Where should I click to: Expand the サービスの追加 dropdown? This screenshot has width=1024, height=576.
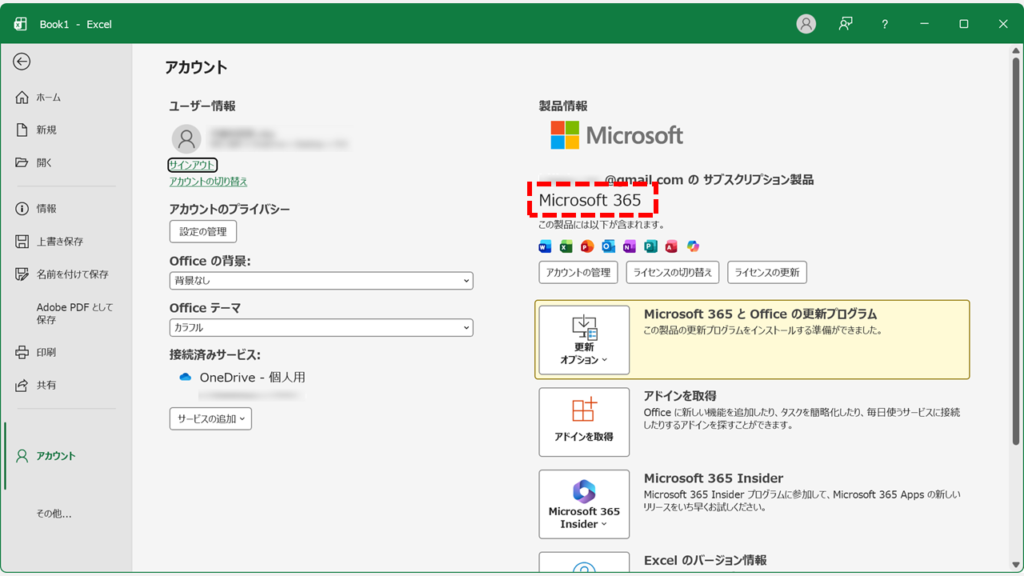[210, 419]
